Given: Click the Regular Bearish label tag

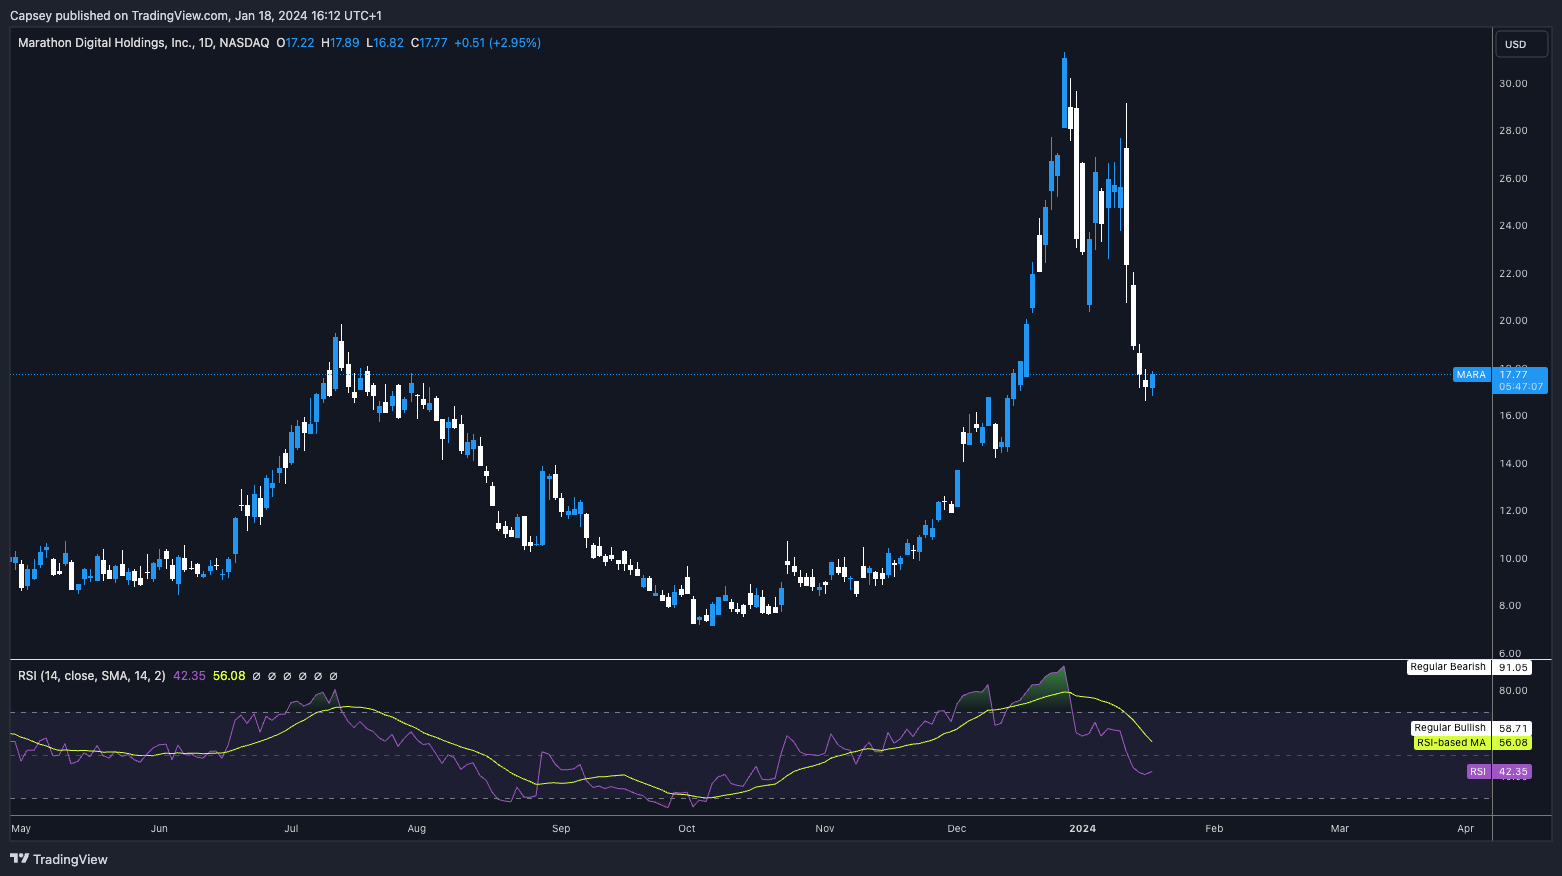Looking at the screenshot, I should click(x=1448, y=667).
